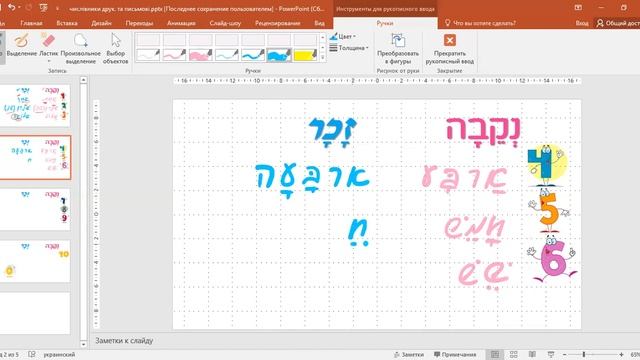The image size is (640, 360).
Task: Open ribbon display options icon
Action: click(578, 7)
